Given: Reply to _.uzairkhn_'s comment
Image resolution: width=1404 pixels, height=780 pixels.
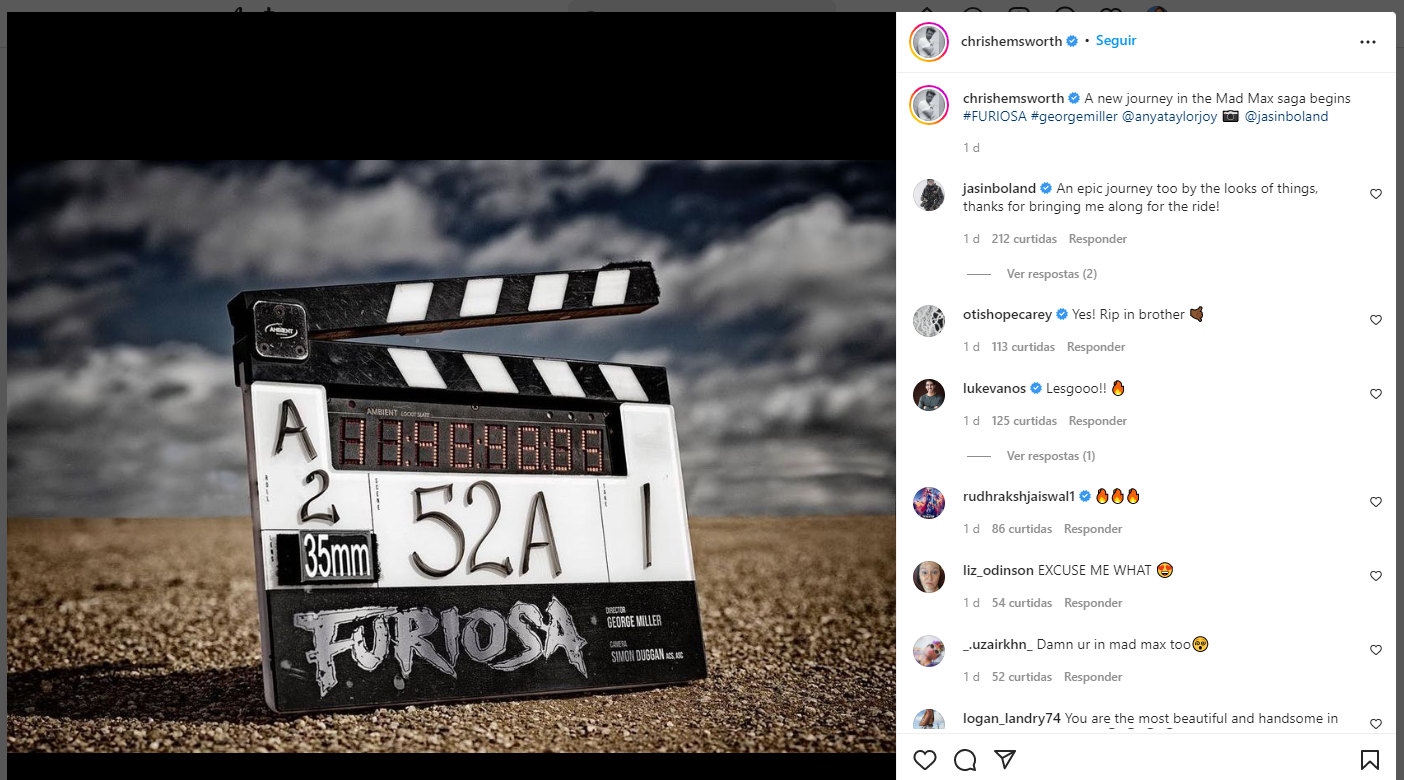Looking at the screenshot, I should 1093,677.
